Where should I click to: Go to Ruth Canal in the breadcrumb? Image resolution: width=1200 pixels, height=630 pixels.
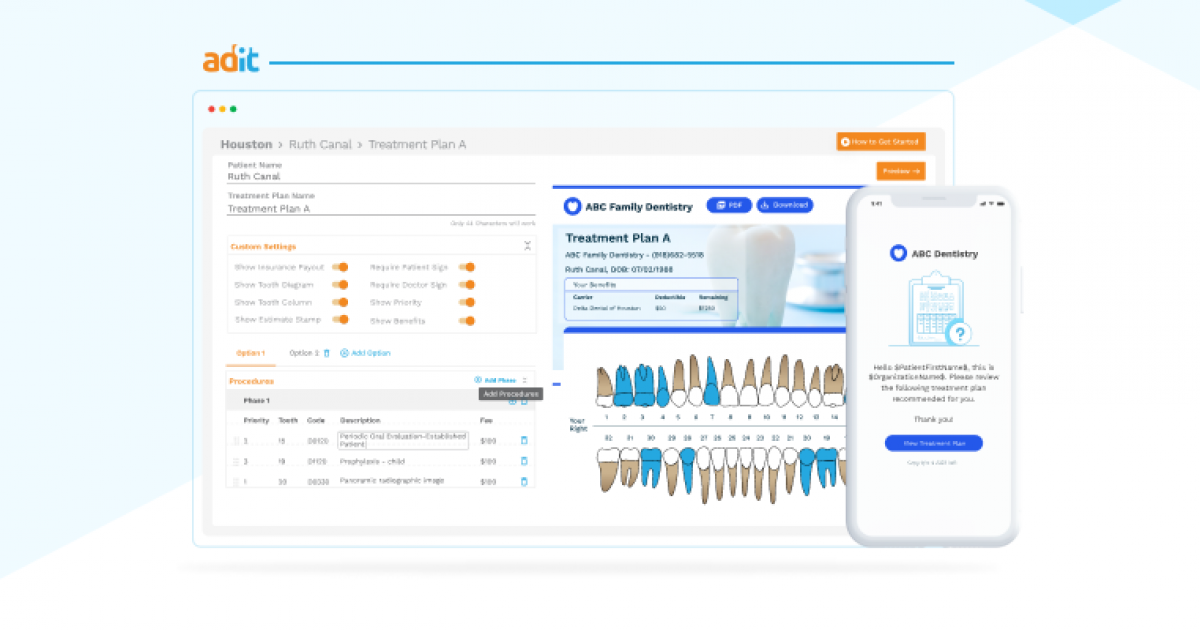click(x=320, y=144)
